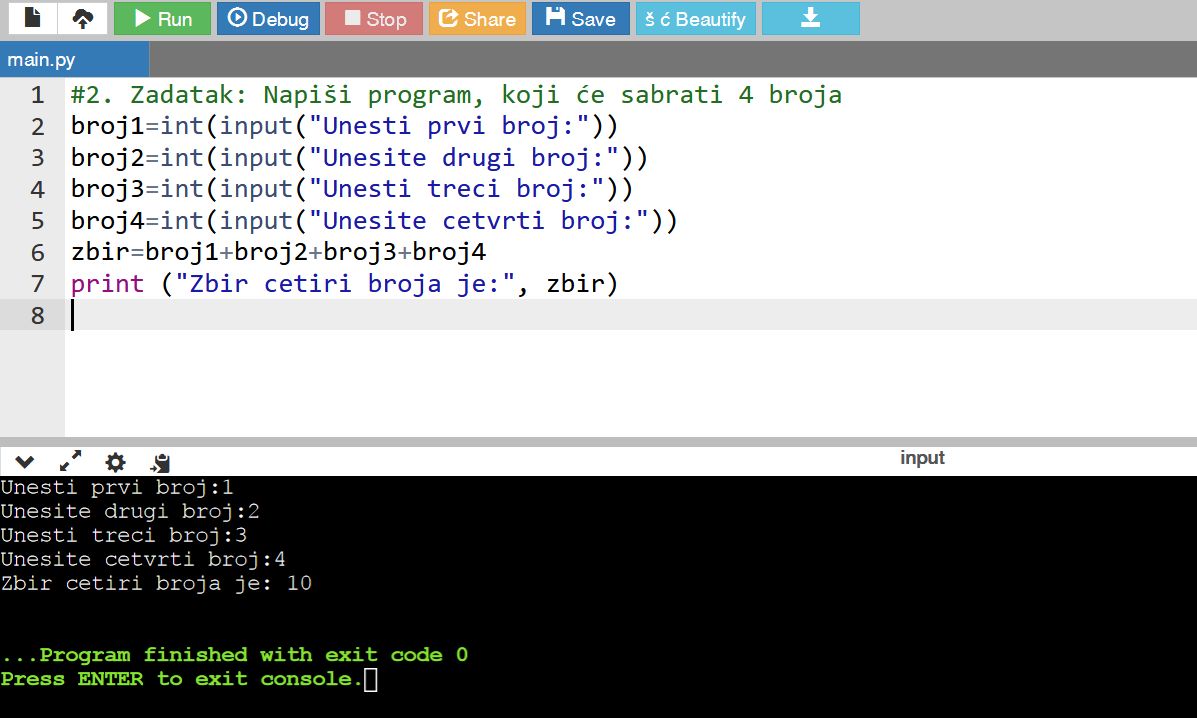Run the program
The image size is (1197, 718).
click(x=162, y=18)
